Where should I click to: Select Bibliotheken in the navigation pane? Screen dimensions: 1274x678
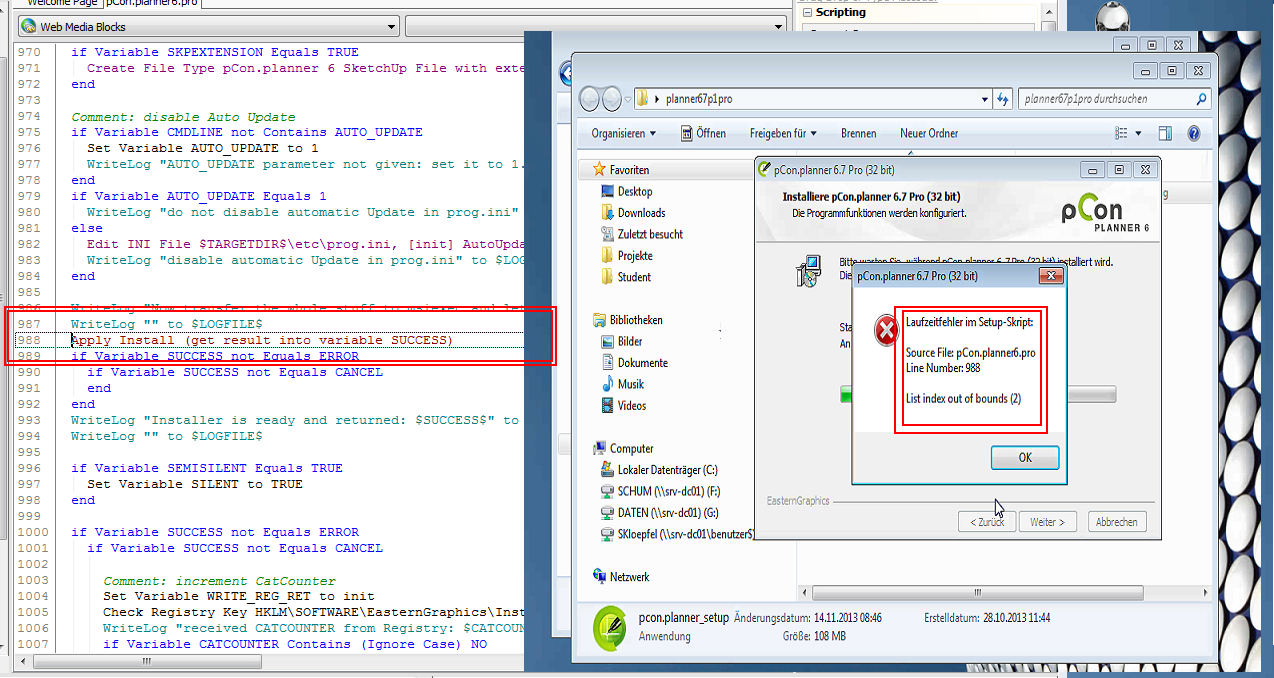[627, 320]
